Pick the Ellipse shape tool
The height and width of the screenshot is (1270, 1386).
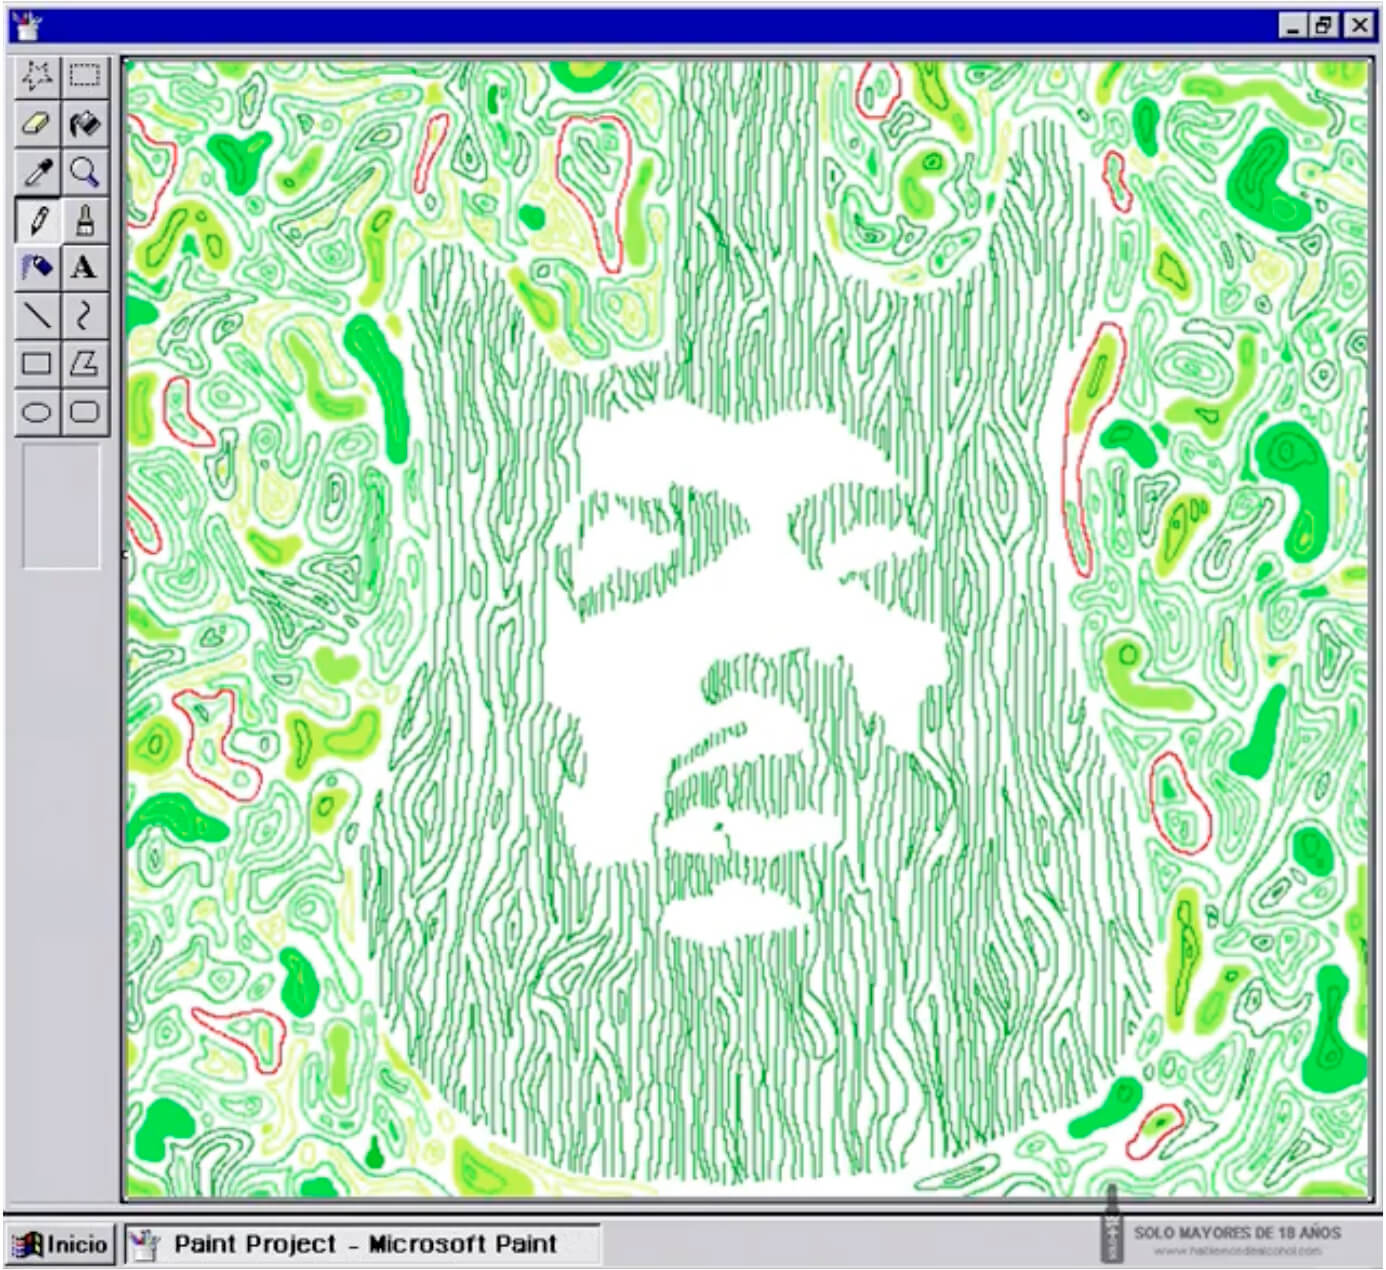[x=37, y=411]
